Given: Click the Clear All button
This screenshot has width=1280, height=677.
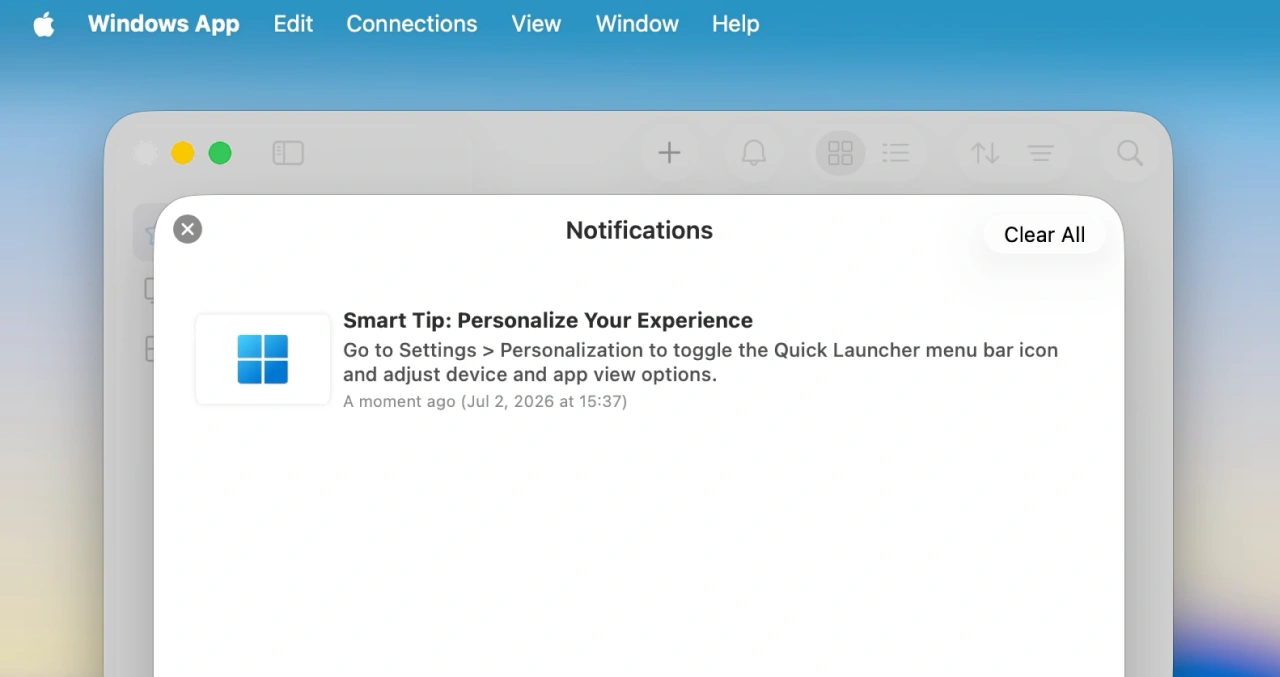Looking at the screenshot, I should [x=1044, y=235].
